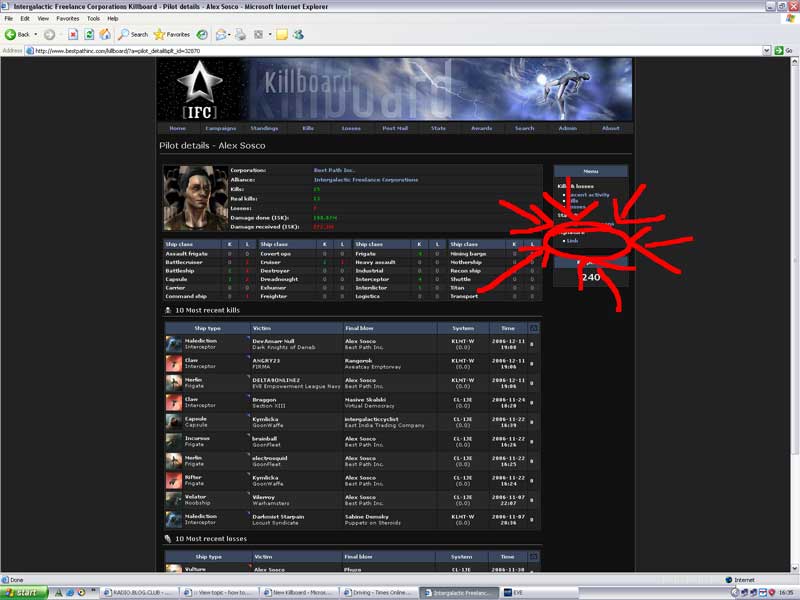Open the Awards navigation link
The width and height of the screenshot is (800, 600).
coord(482,128)
